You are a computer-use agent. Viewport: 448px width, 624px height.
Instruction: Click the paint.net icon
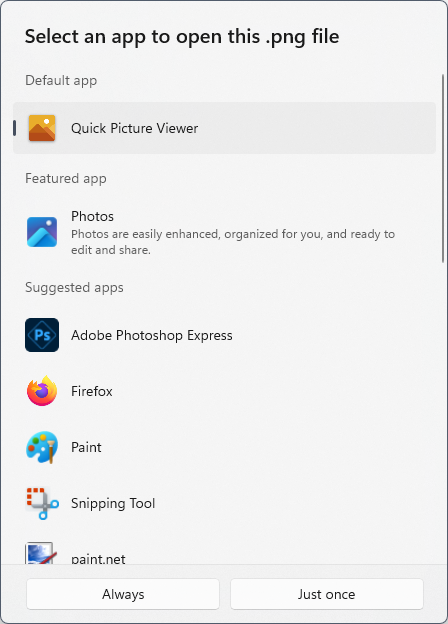(x=40, y=553)
